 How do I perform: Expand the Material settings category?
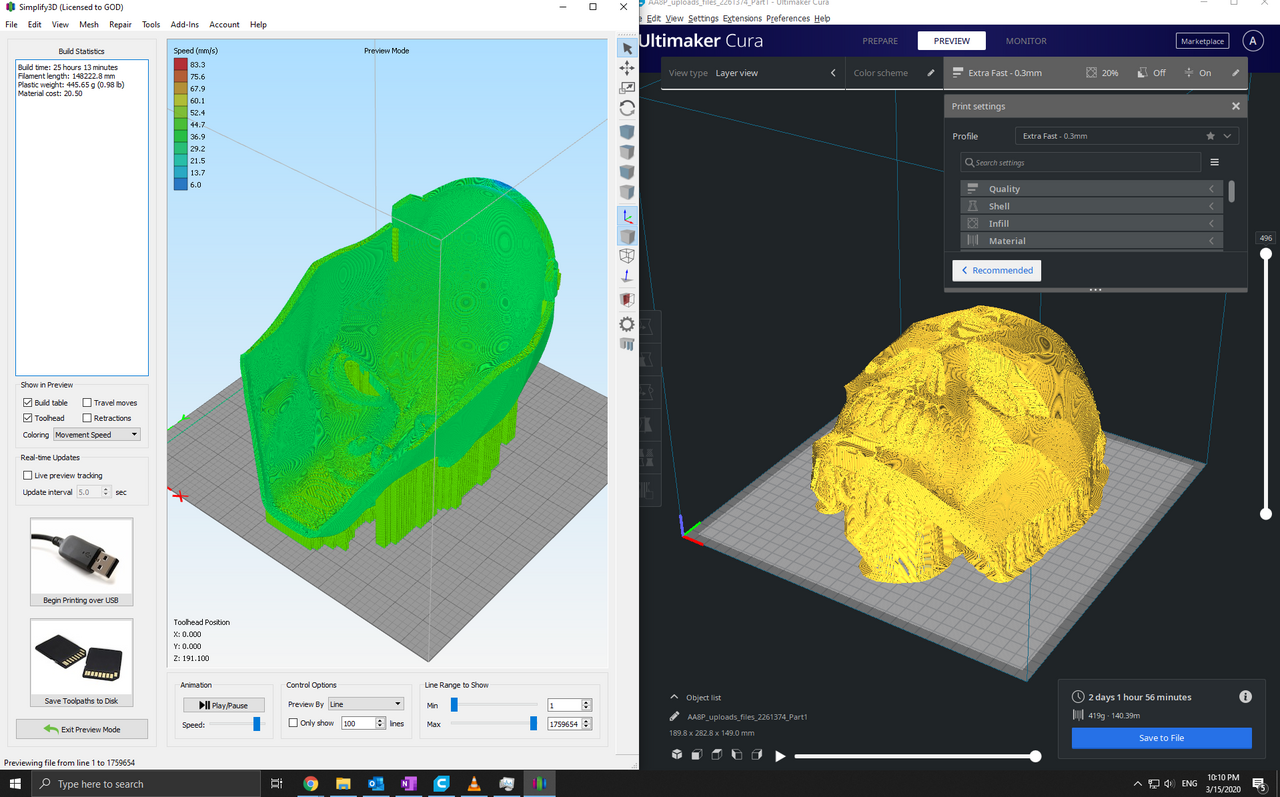pos(1092,241)
